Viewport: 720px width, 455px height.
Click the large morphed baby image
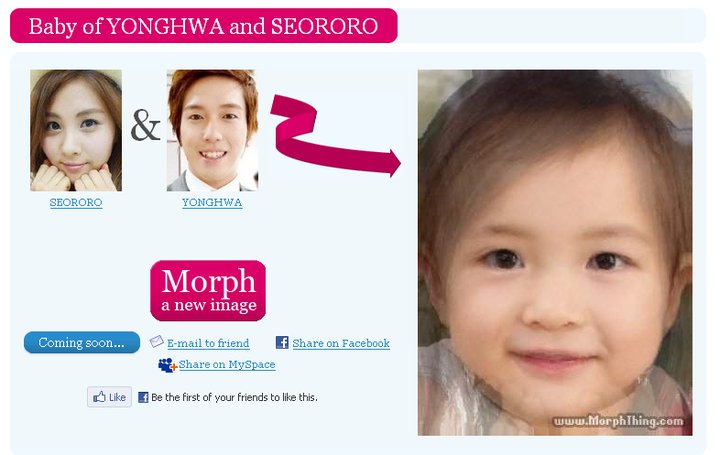tap(555, 253)
